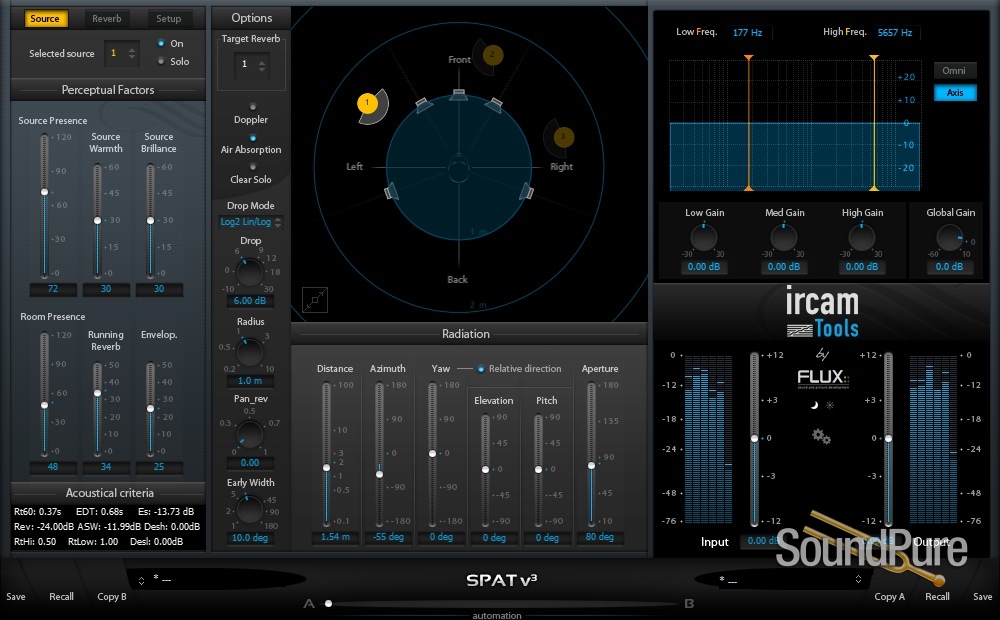Screen dimensions: 1000x620
Task: Open the Drop Mode Log2 Lin/Log dropdown
Action: point(251,222)
